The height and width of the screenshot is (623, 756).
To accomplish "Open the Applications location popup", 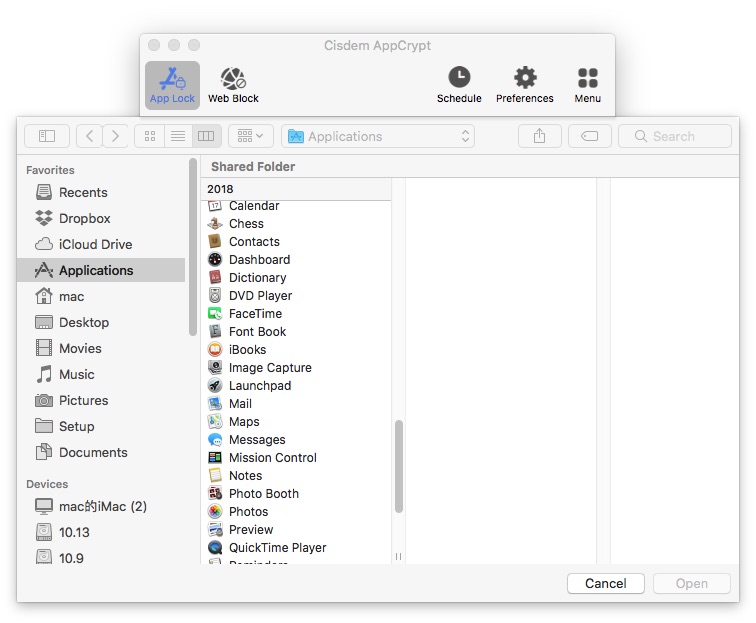I will [378, 136].
